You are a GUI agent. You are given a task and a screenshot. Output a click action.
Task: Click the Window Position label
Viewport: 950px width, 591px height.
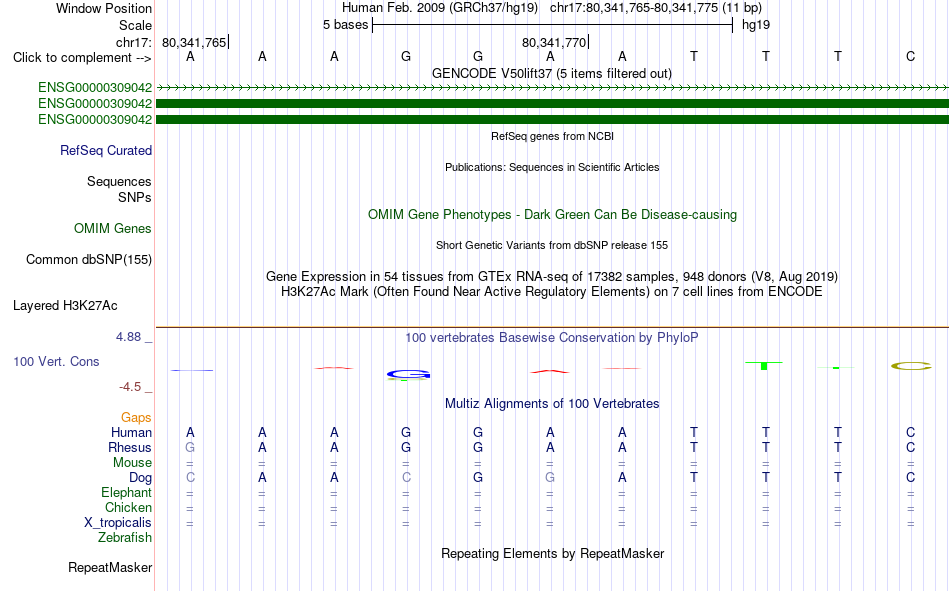[104, 8]
